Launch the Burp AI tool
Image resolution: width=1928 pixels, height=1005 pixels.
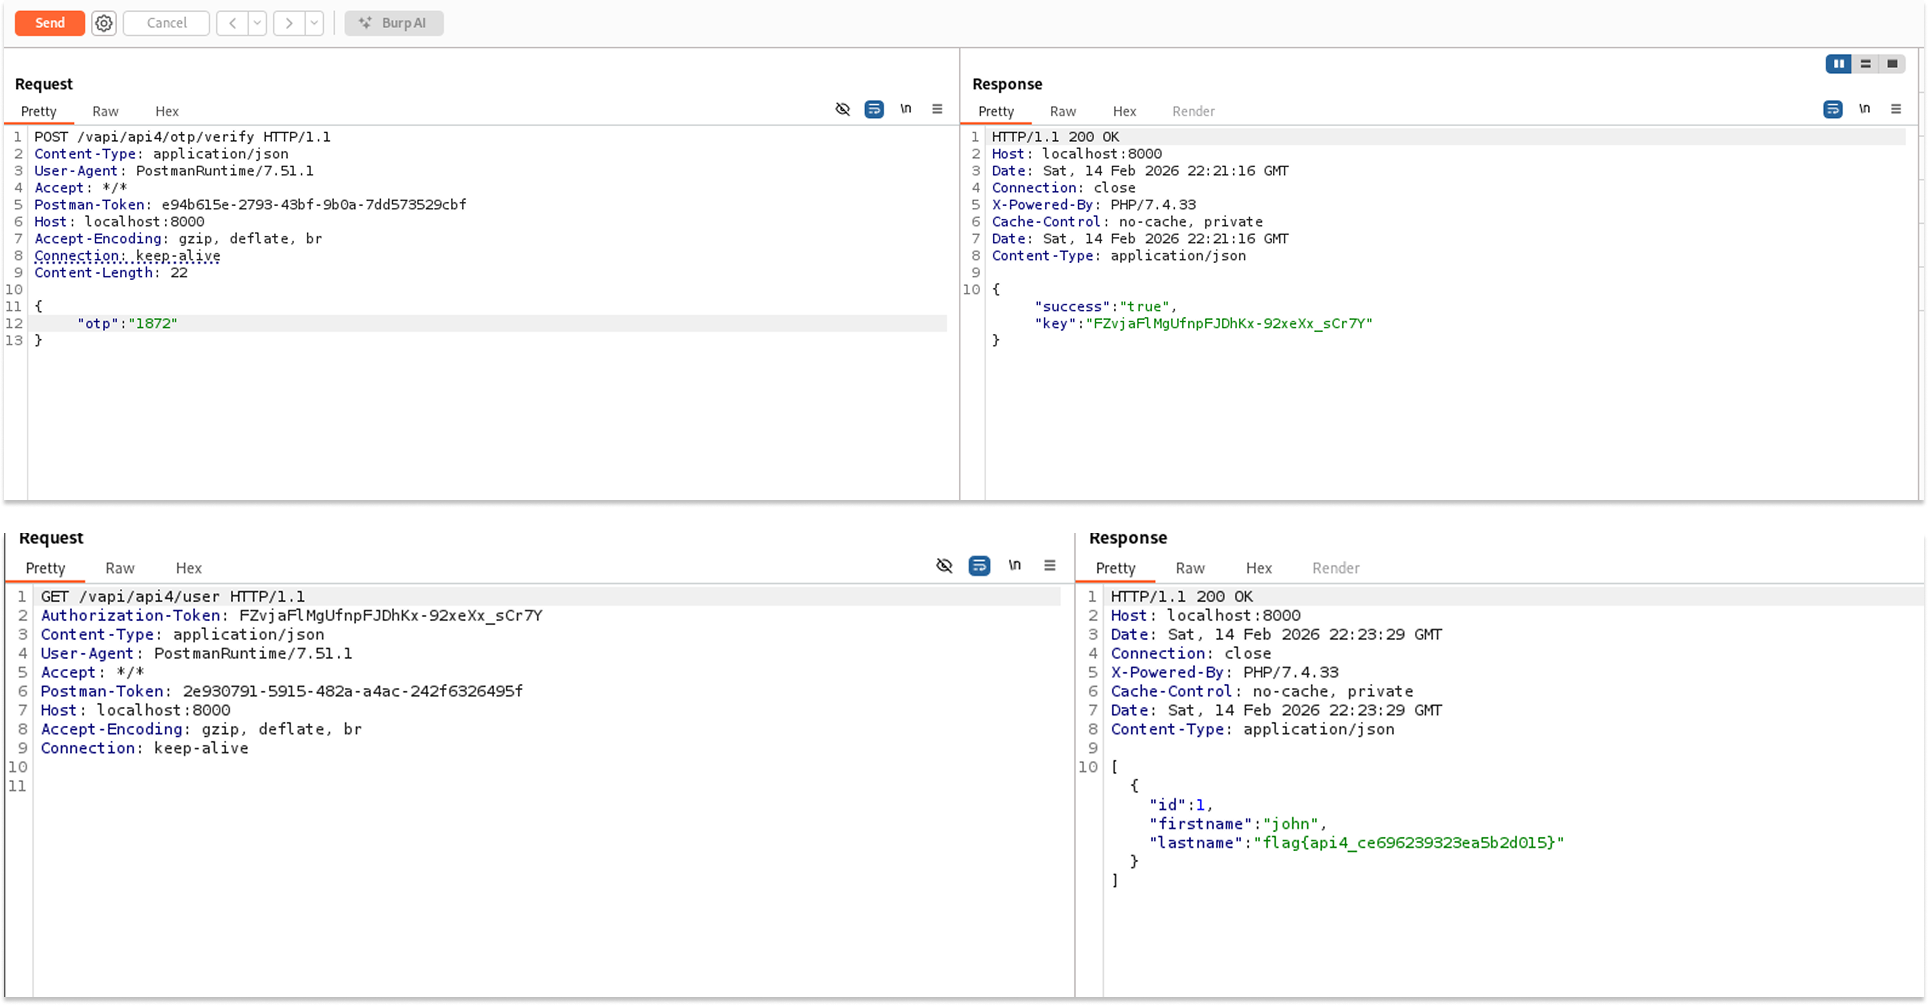tap(394, 23)
